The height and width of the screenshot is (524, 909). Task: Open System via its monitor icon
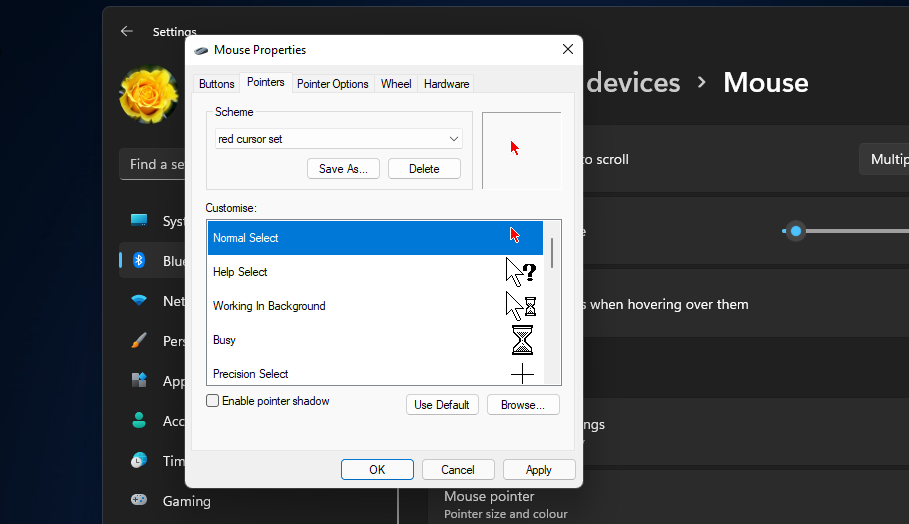pos(139,220)
